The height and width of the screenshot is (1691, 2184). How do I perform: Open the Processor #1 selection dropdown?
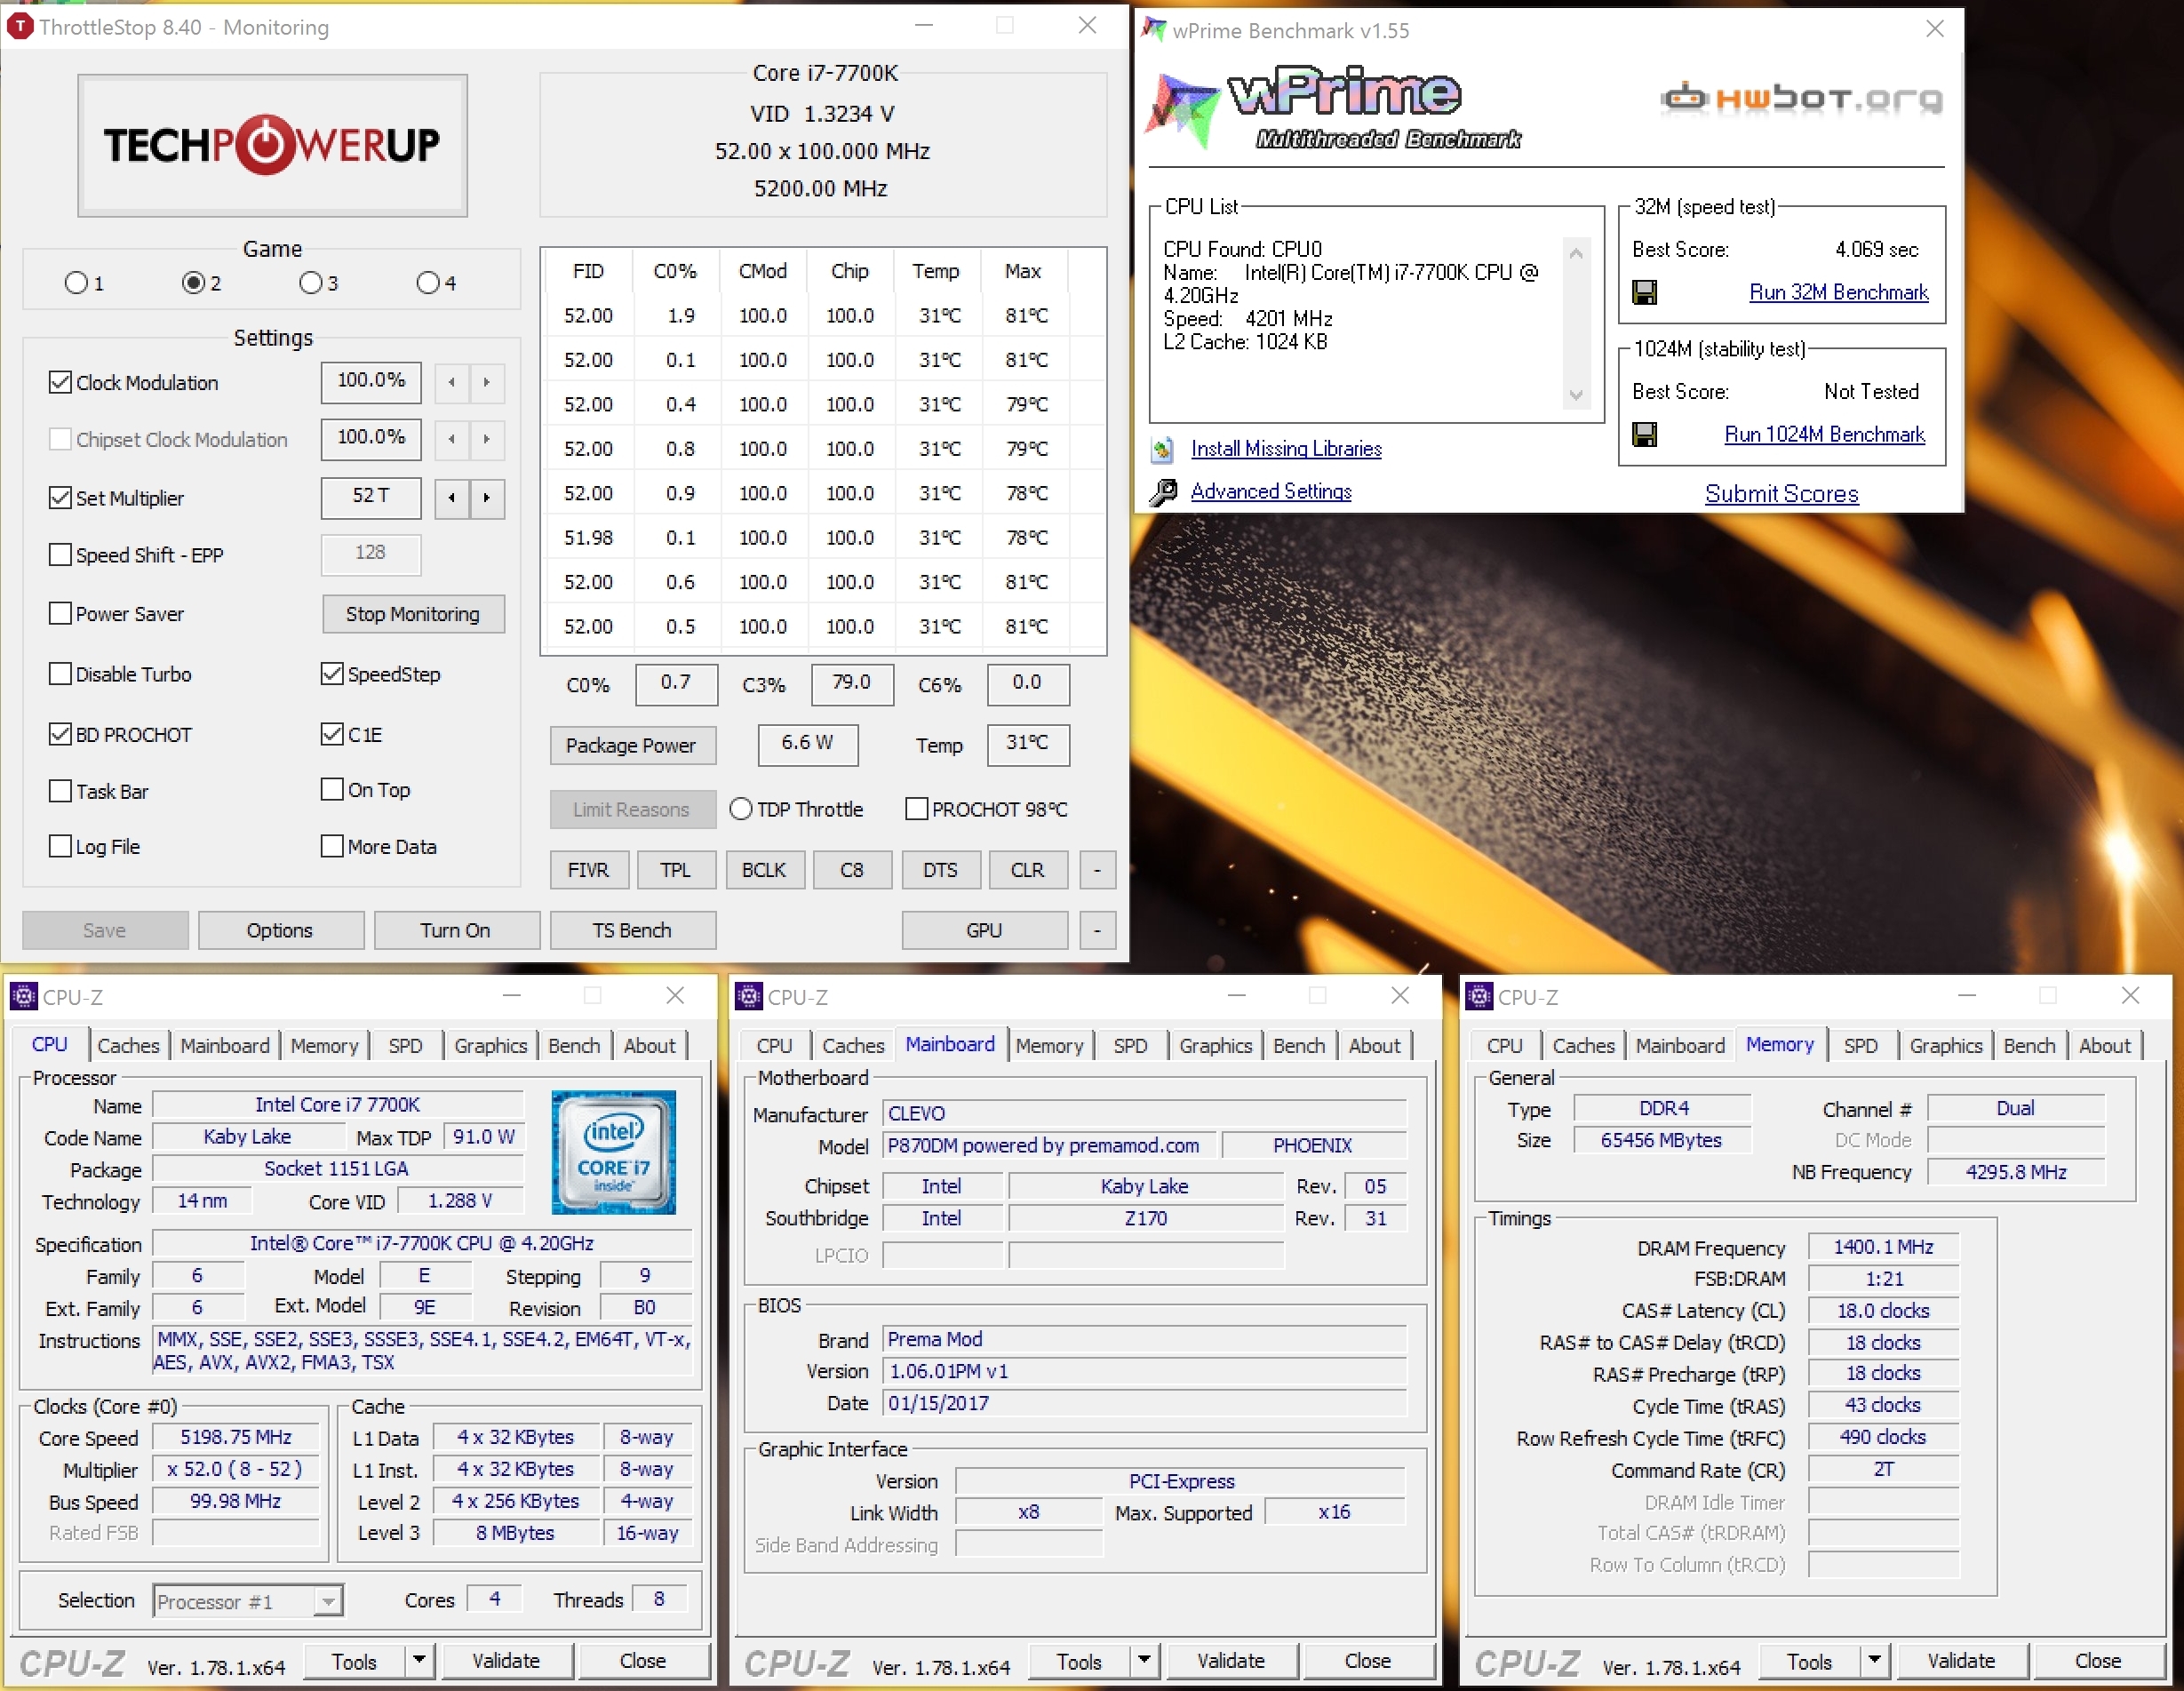point(327,1602)
